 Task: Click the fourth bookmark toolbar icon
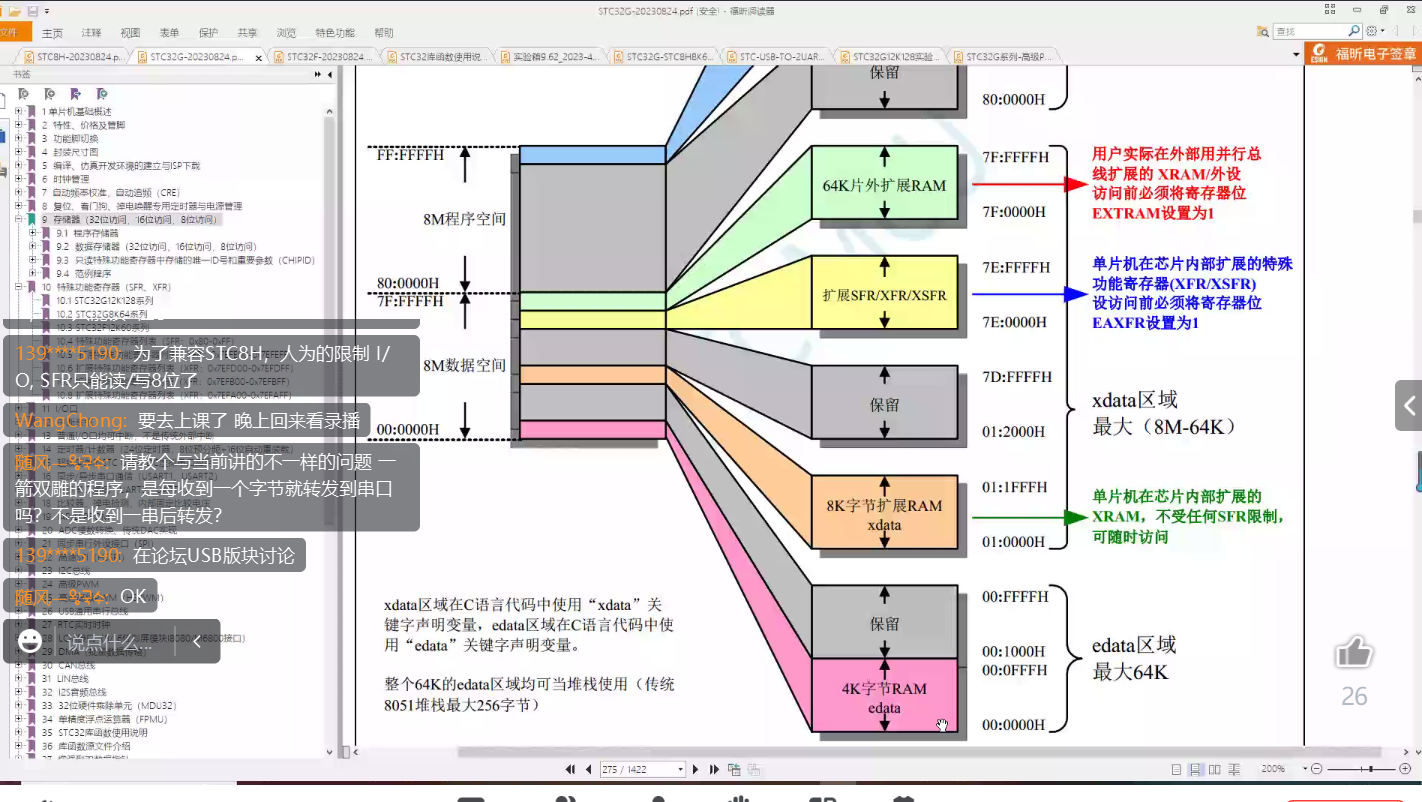pos(101,94)
